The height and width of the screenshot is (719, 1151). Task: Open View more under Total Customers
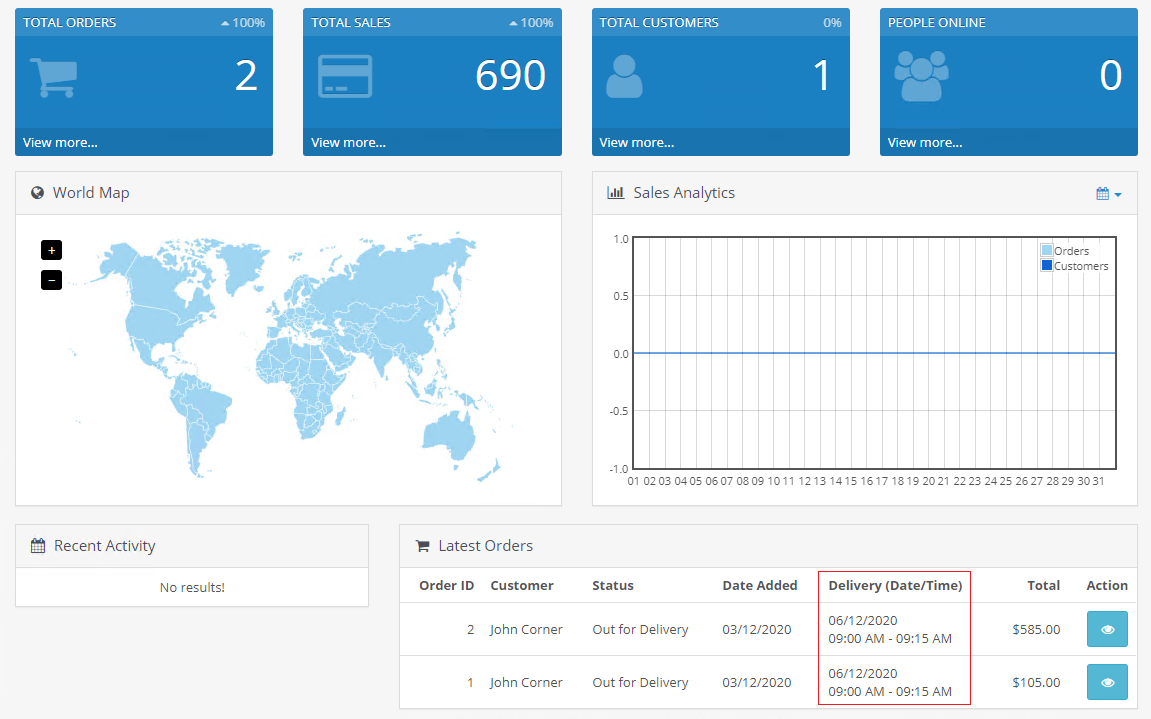tap(636, 142)
